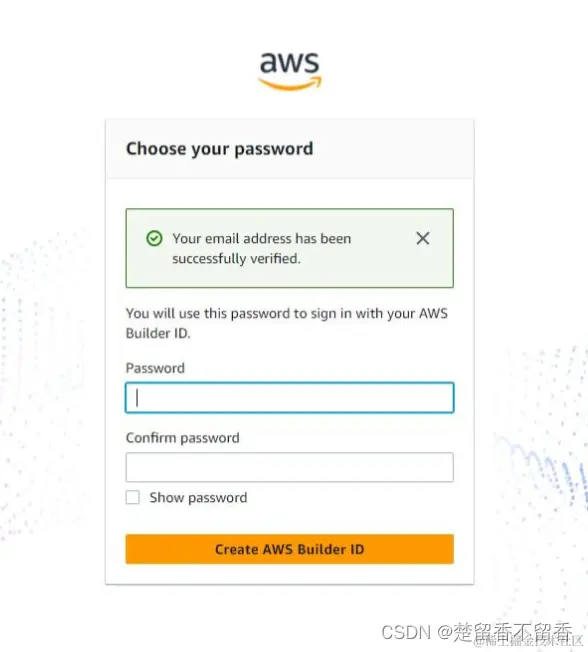Focus the Password input field
This screenshot has height=652, width=588.
pos(290,398)
